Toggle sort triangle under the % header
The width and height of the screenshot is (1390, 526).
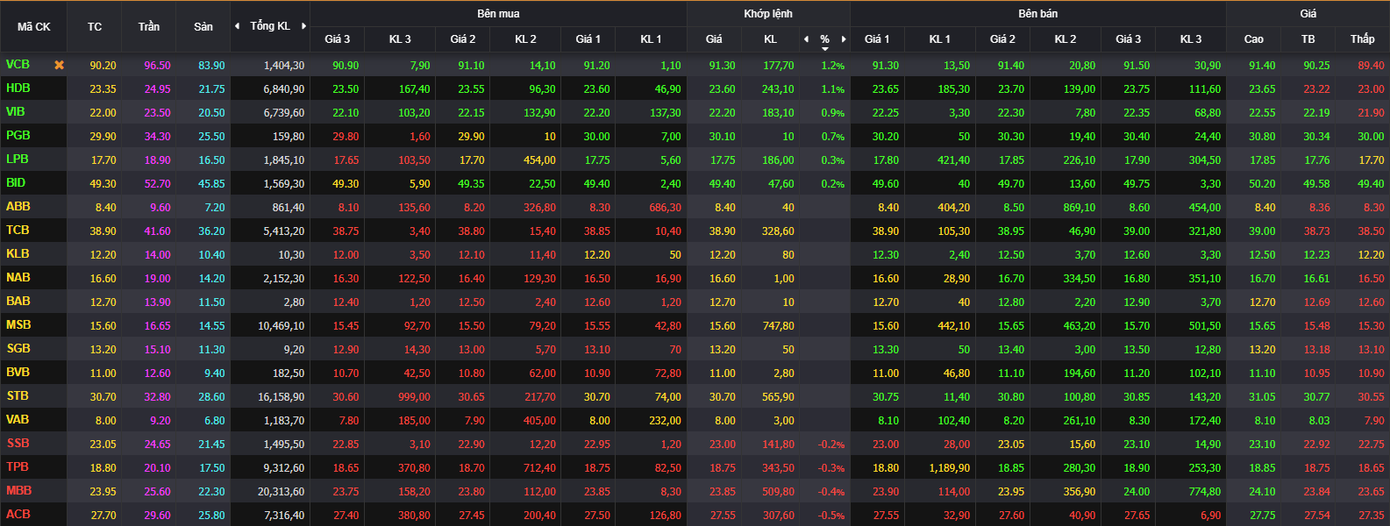825,49
